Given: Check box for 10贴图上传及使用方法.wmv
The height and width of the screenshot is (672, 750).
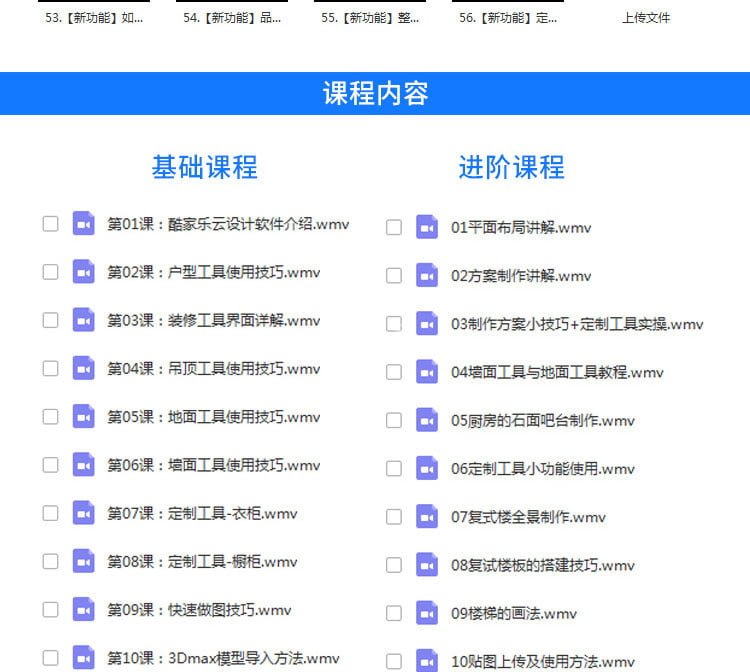Looking at the screenshot, I should pos(394,661).
